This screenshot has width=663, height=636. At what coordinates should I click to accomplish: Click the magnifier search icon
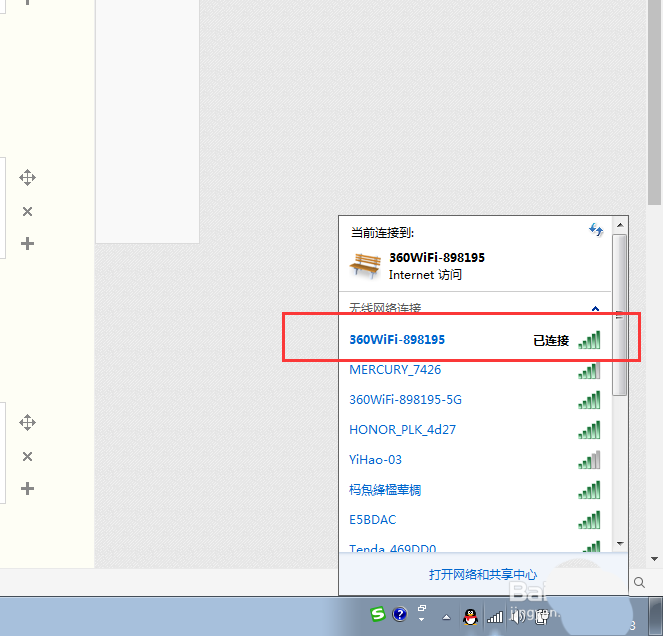[639, 583]
